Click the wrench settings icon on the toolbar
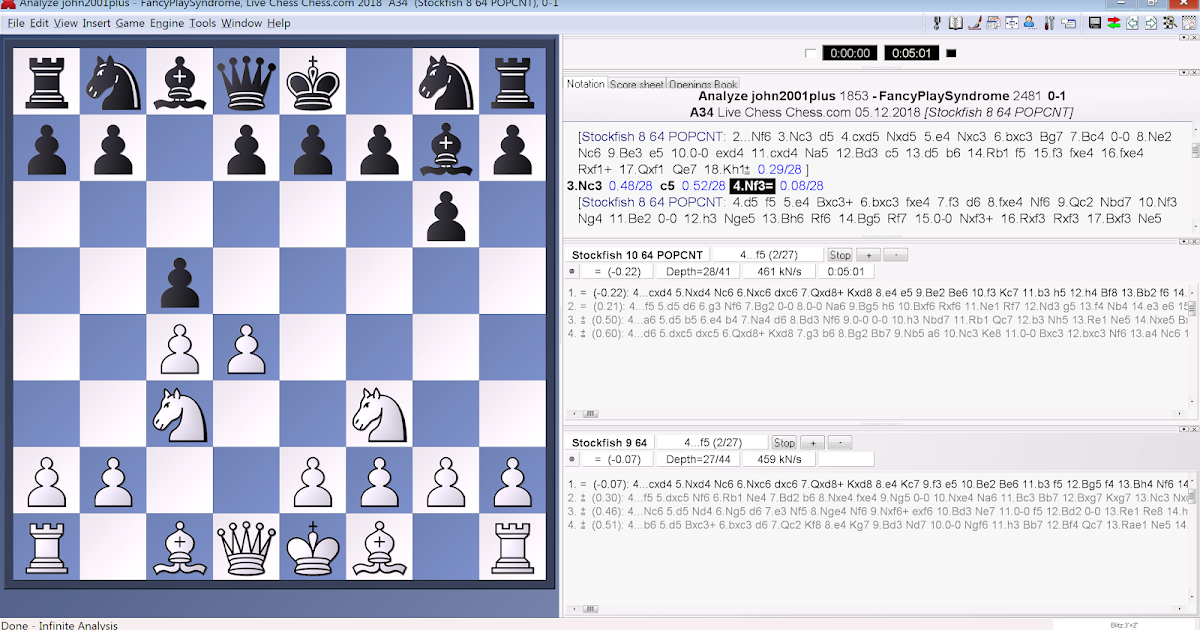This screenshot has height=630, width=1200. (1049, 22)
